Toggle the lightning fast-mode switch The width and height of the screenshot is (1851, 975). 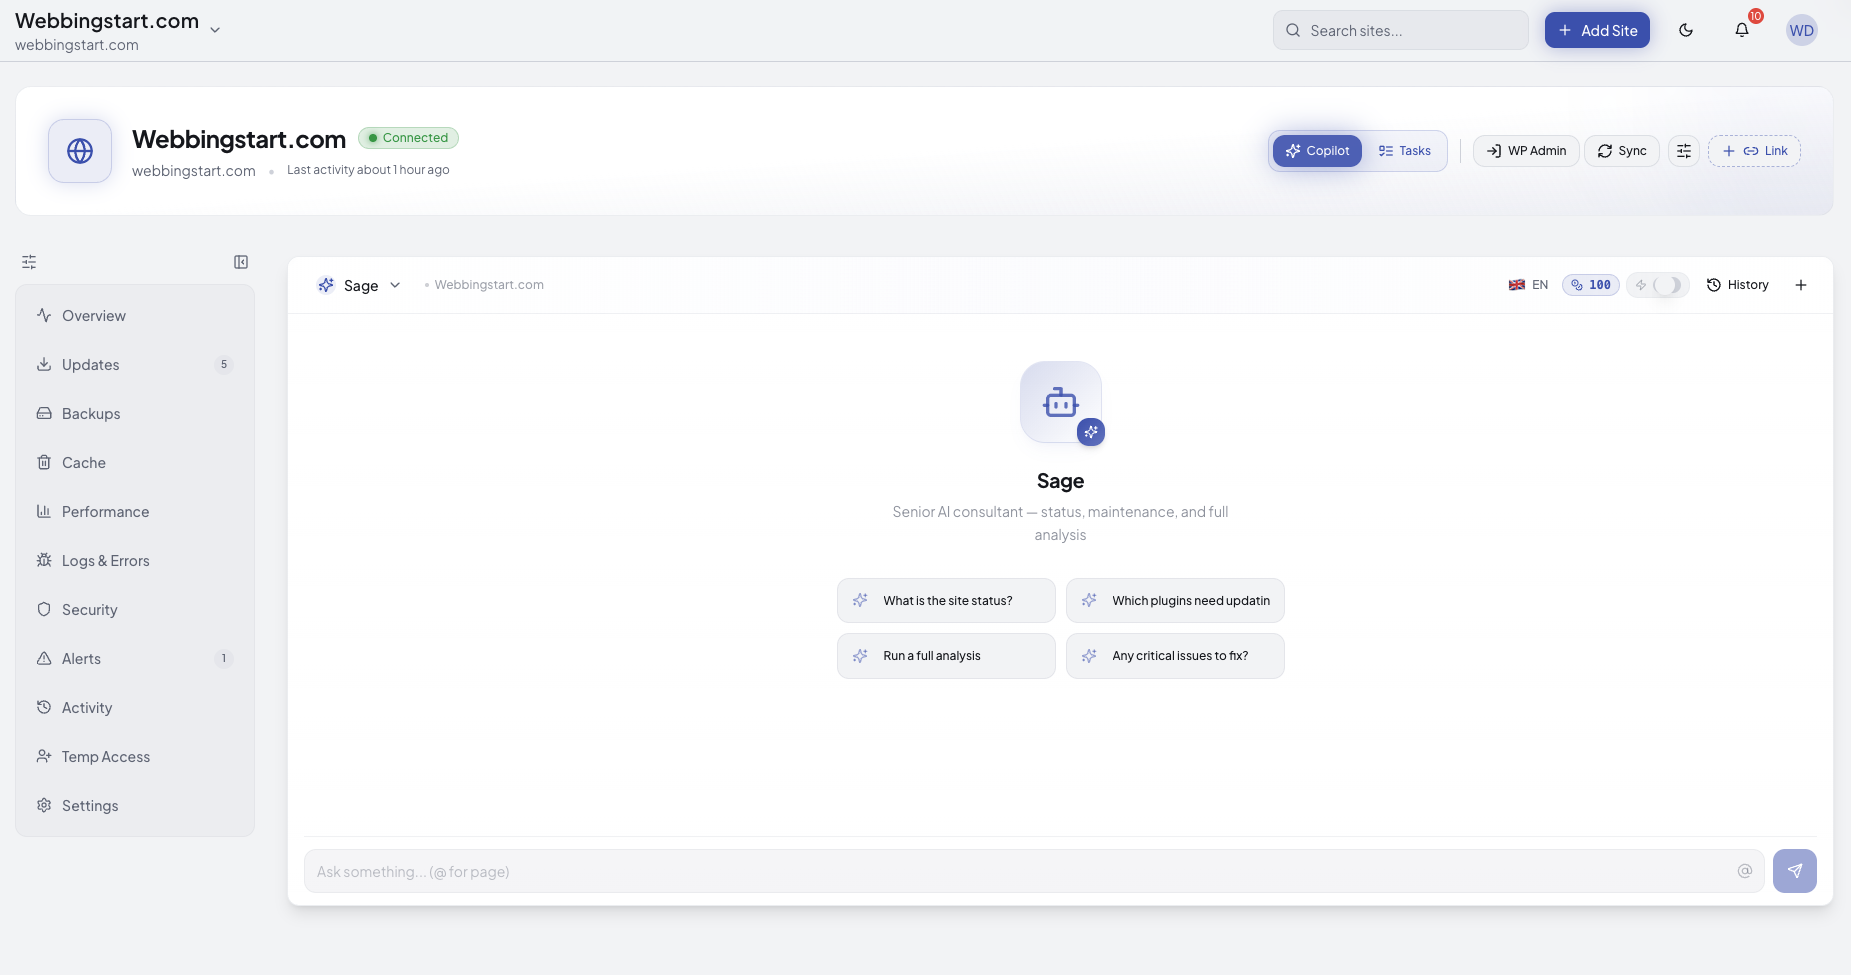point(1659,285)
